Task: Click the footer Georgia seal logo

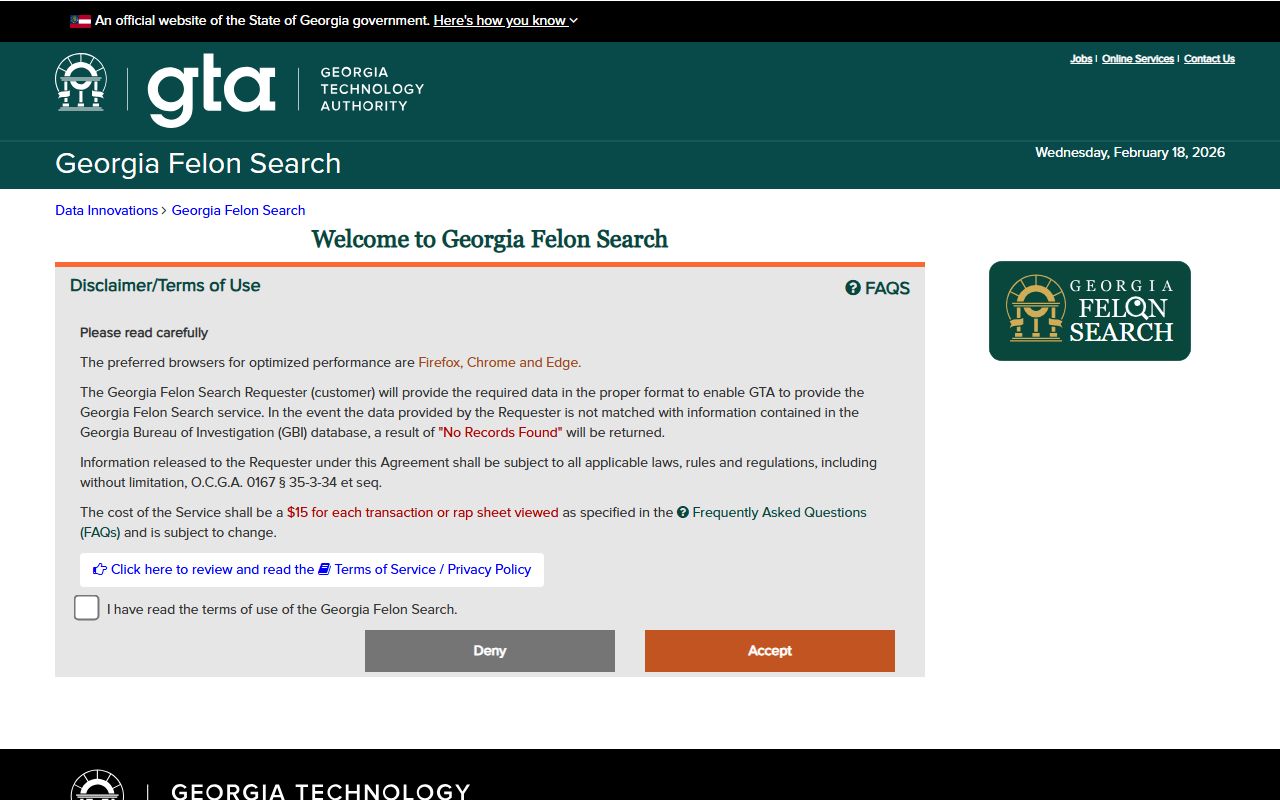Action: coord(98,785)
